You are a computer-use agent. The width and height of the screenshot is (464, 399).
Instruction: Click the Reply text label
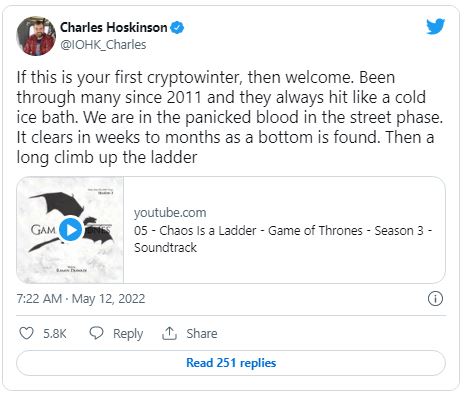coord(128,334)
